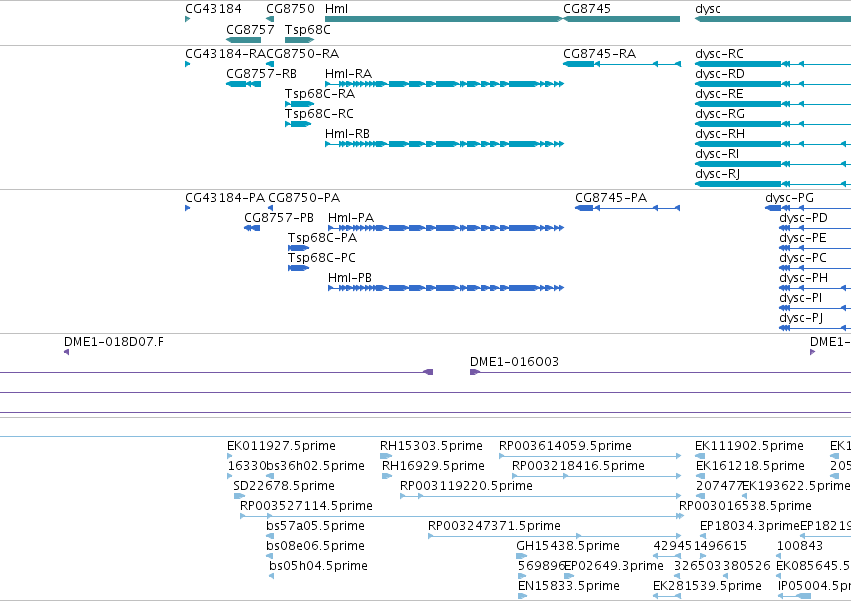
Task: Click EST label bs05h04.5prime
Action: [319, 566]
